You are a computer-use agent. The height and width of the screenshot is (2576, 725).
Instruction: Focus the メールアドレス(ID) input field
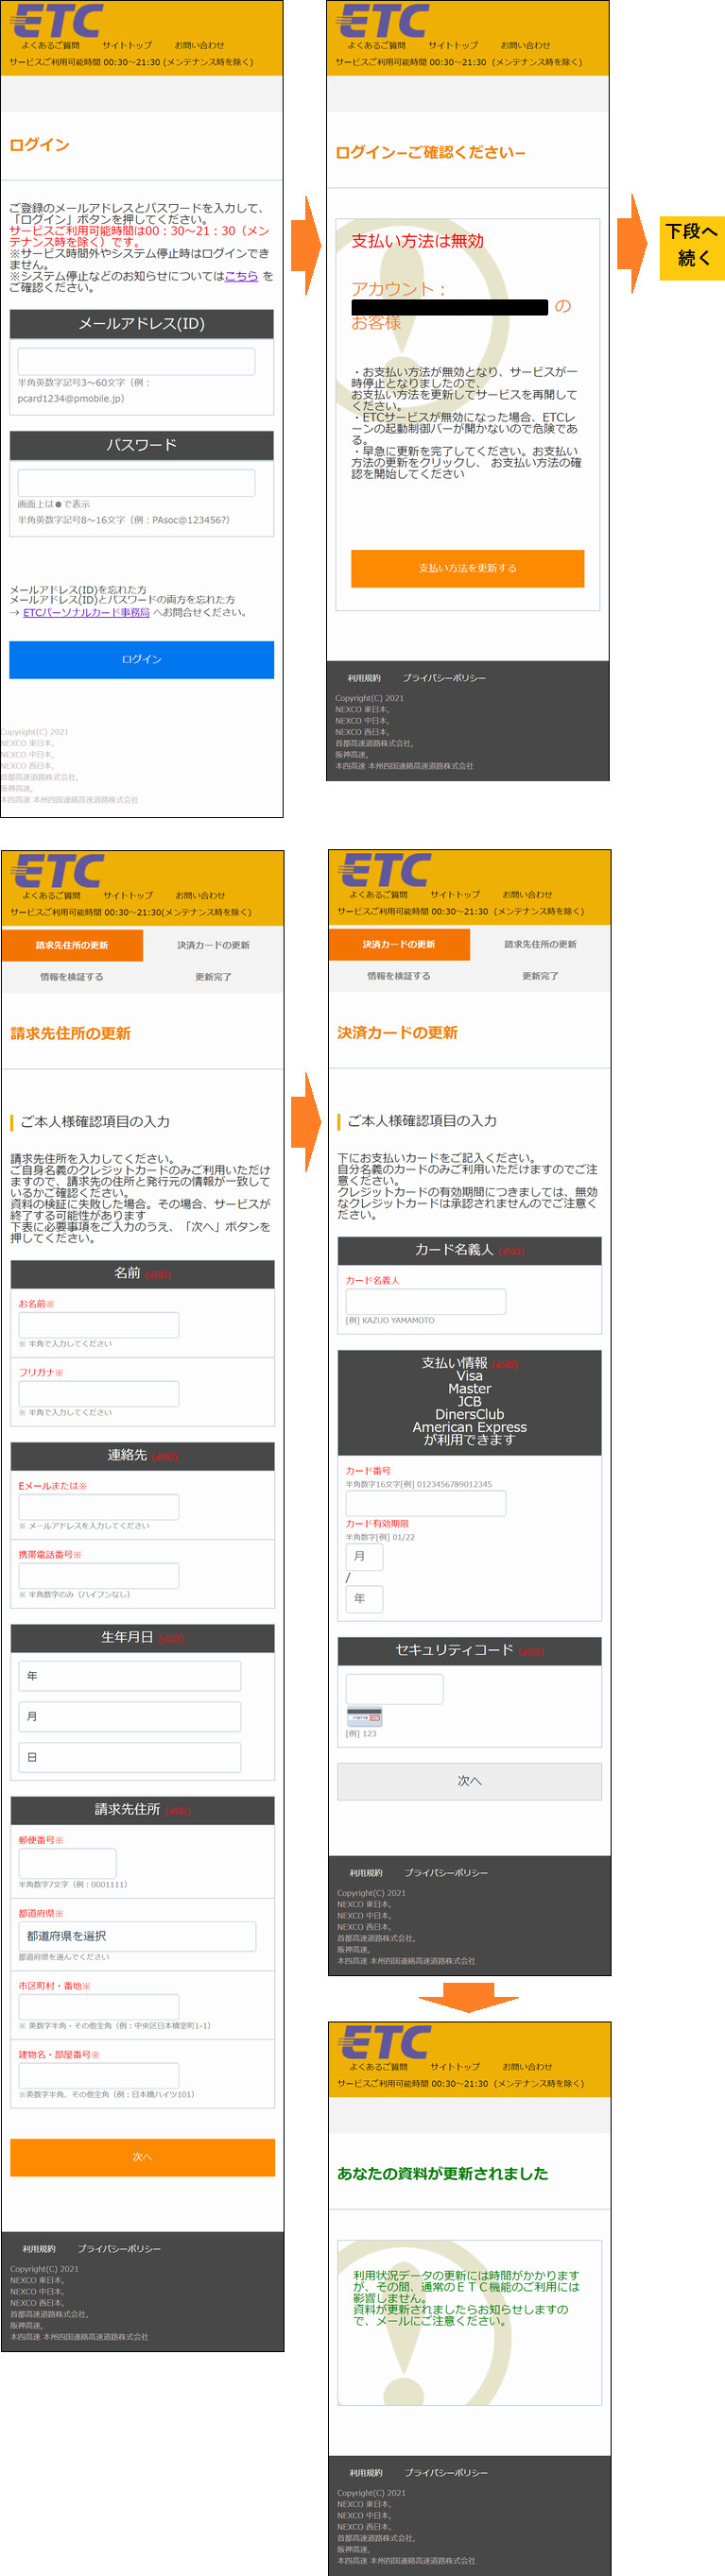pyautogui.click(x=136, y=361)
